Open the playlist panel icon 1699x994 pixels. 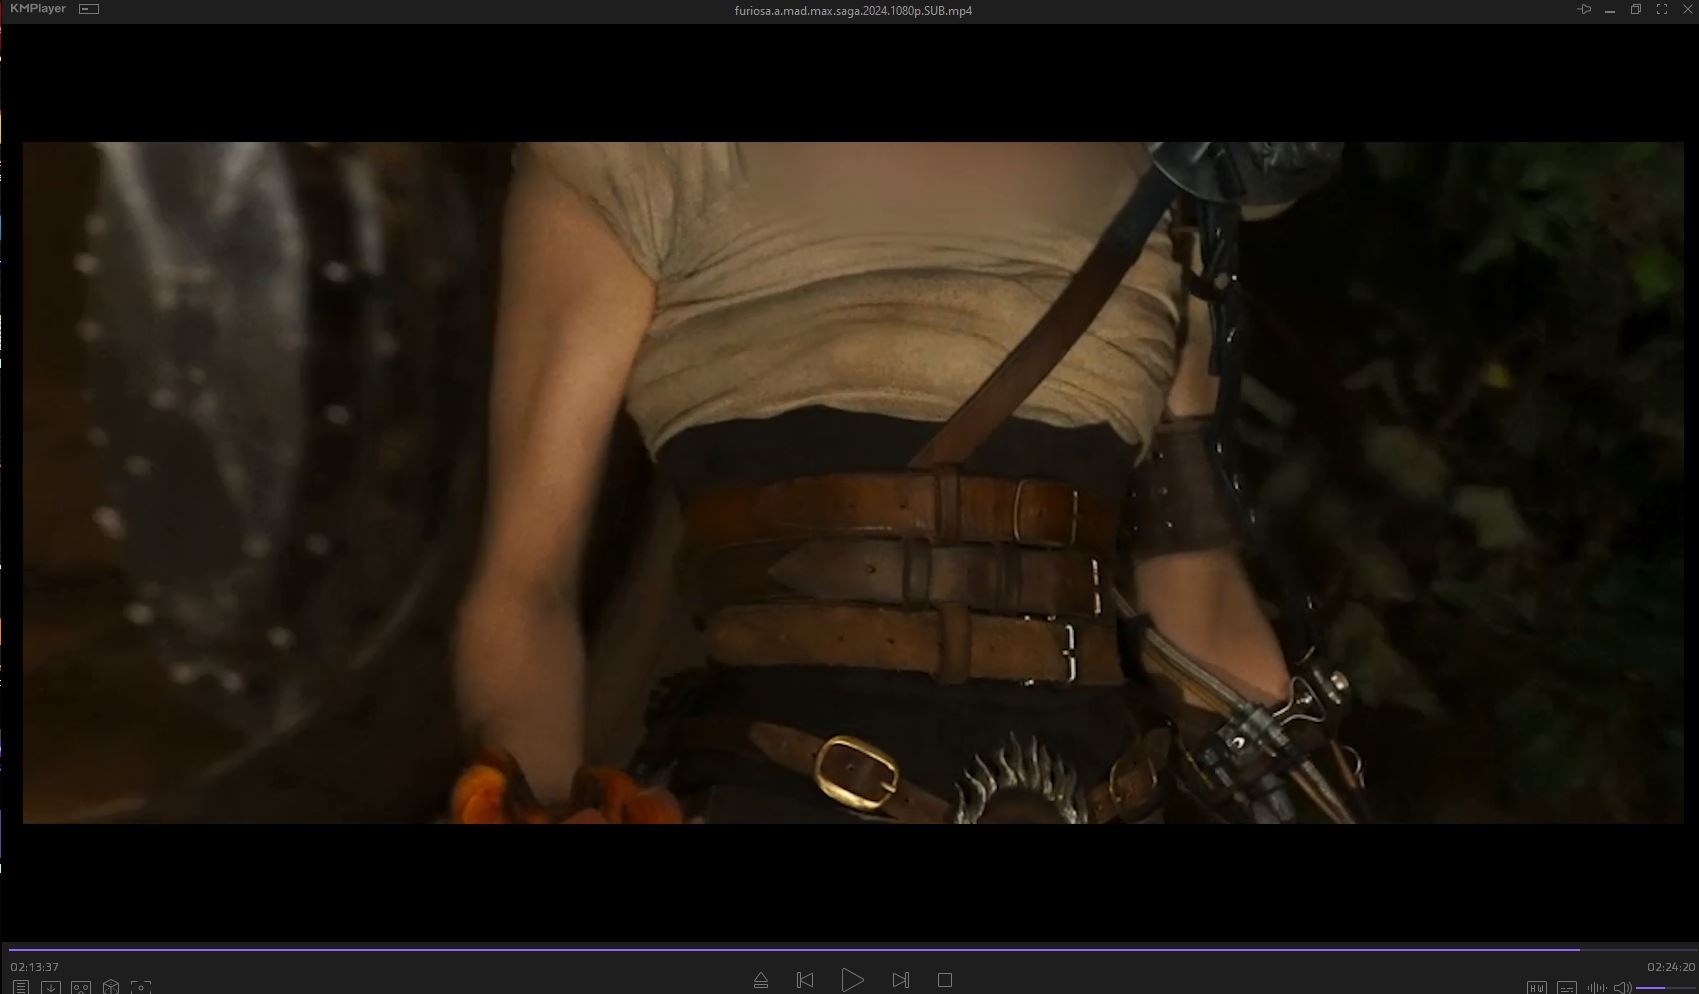pyautogui.click(x=20, y=987)
